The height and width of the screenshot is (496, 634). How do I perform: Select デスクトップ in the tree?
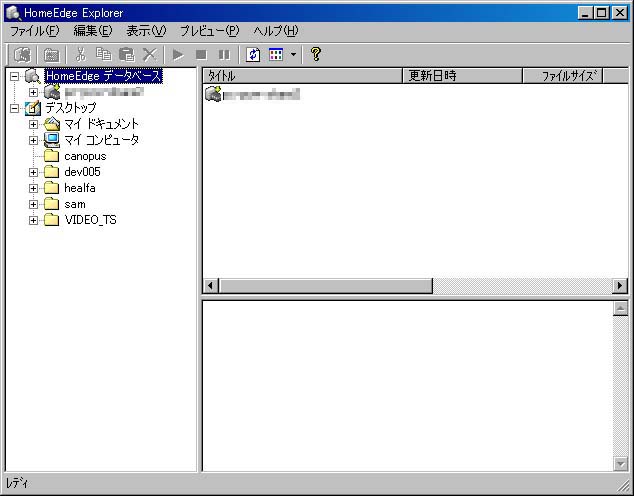(71, 108)
